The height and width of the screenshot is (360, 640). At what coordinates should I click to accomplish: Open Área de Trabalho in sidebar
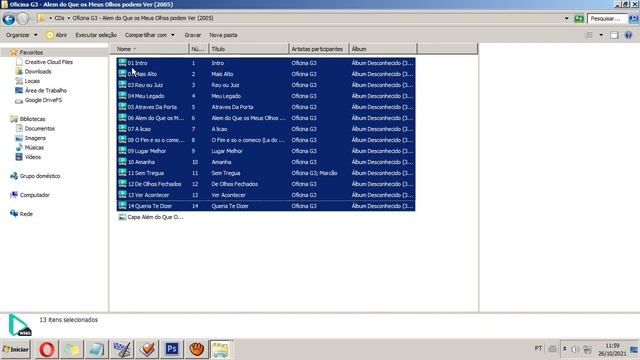coord(45,91)
